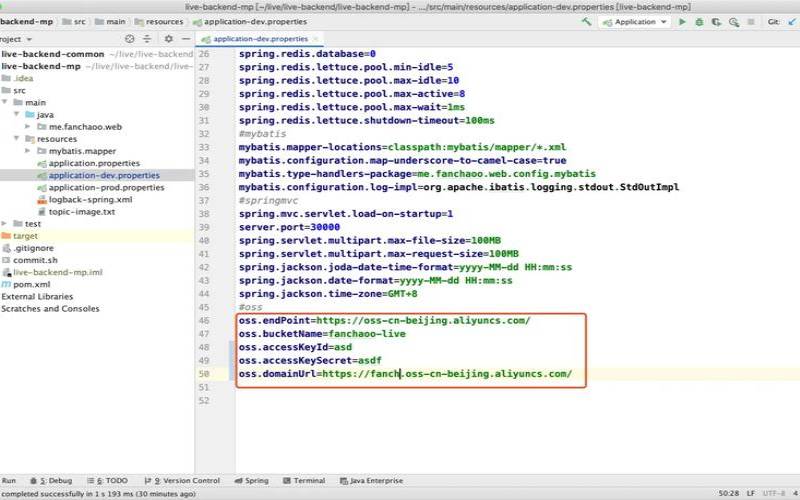
Task: Click line number 38 in gutter
Action: click(x=204, y=214)
